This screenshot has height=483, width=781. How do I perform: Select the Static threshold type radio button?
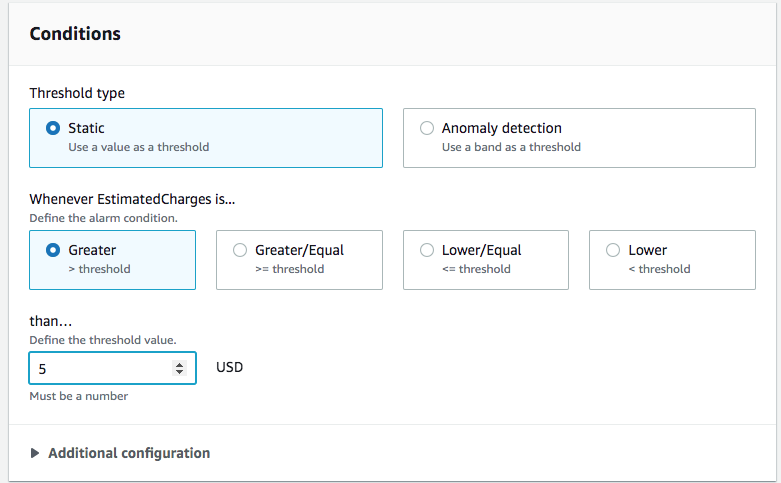(x=53, y=128)
